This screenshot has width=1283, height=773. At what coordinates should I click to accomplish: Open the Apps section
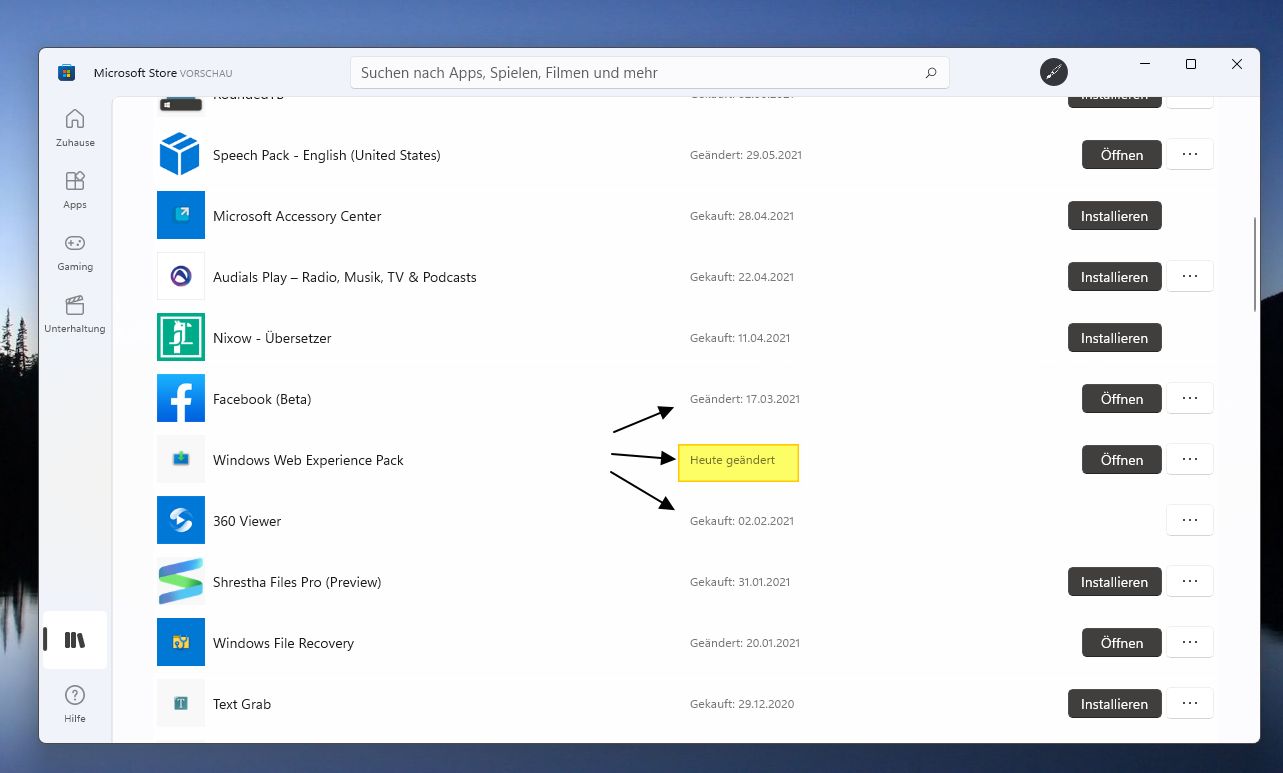pos(75,190)
